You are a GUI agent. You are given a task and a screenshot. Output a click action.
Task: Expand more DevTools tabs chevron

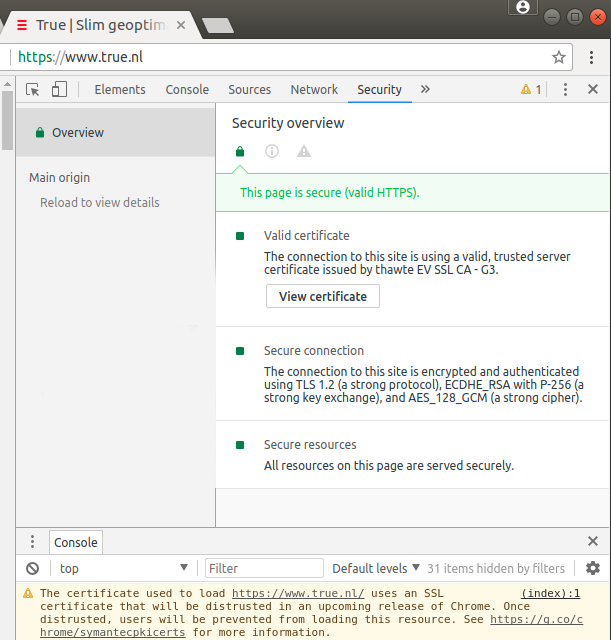425,89
